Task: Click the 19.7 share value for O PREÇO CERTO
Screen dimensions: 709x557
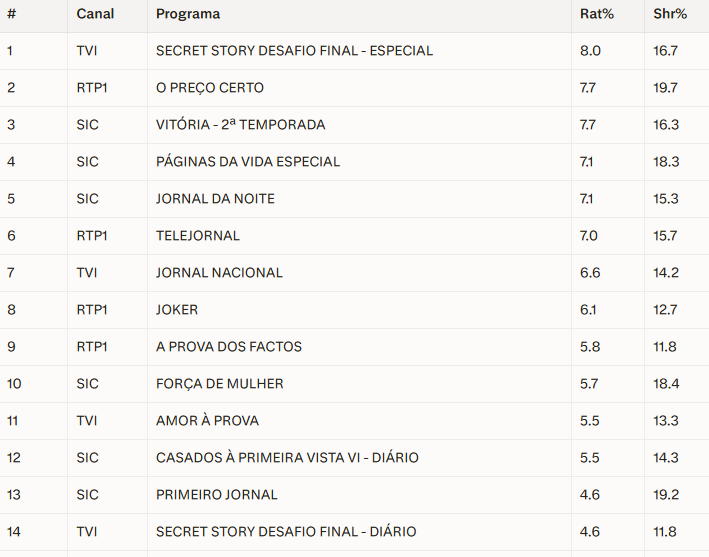Action: [665, 88]
